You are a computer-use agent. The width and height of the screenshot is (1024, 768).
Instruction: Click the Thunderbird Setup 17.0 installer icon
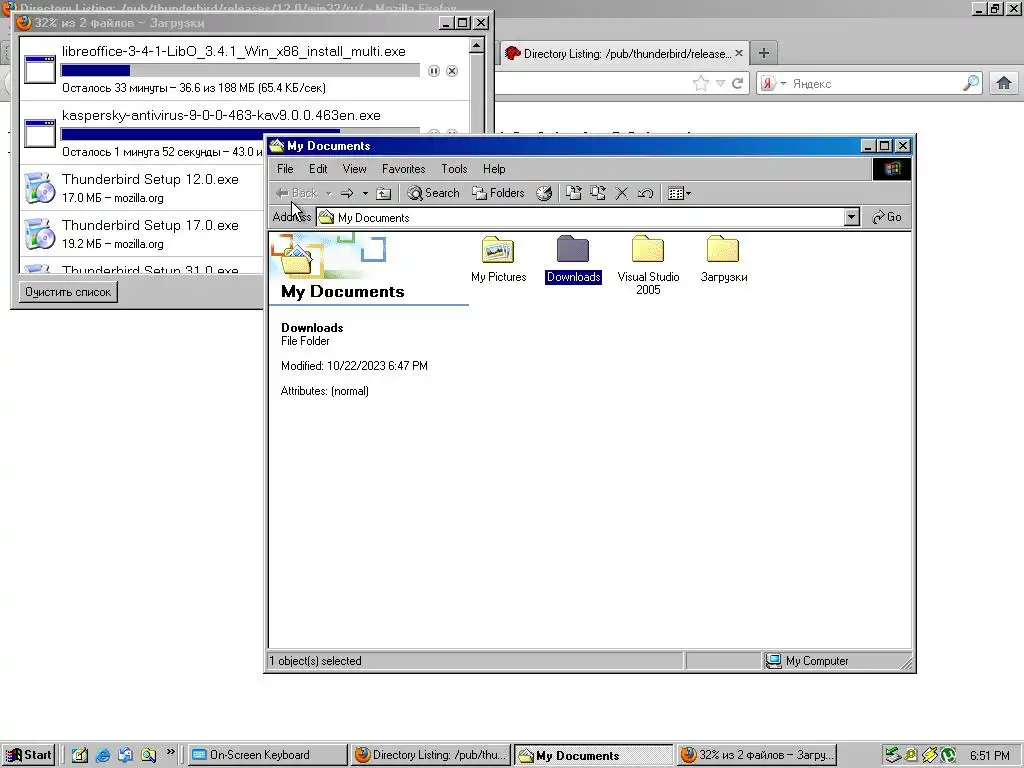pos(40,234)
